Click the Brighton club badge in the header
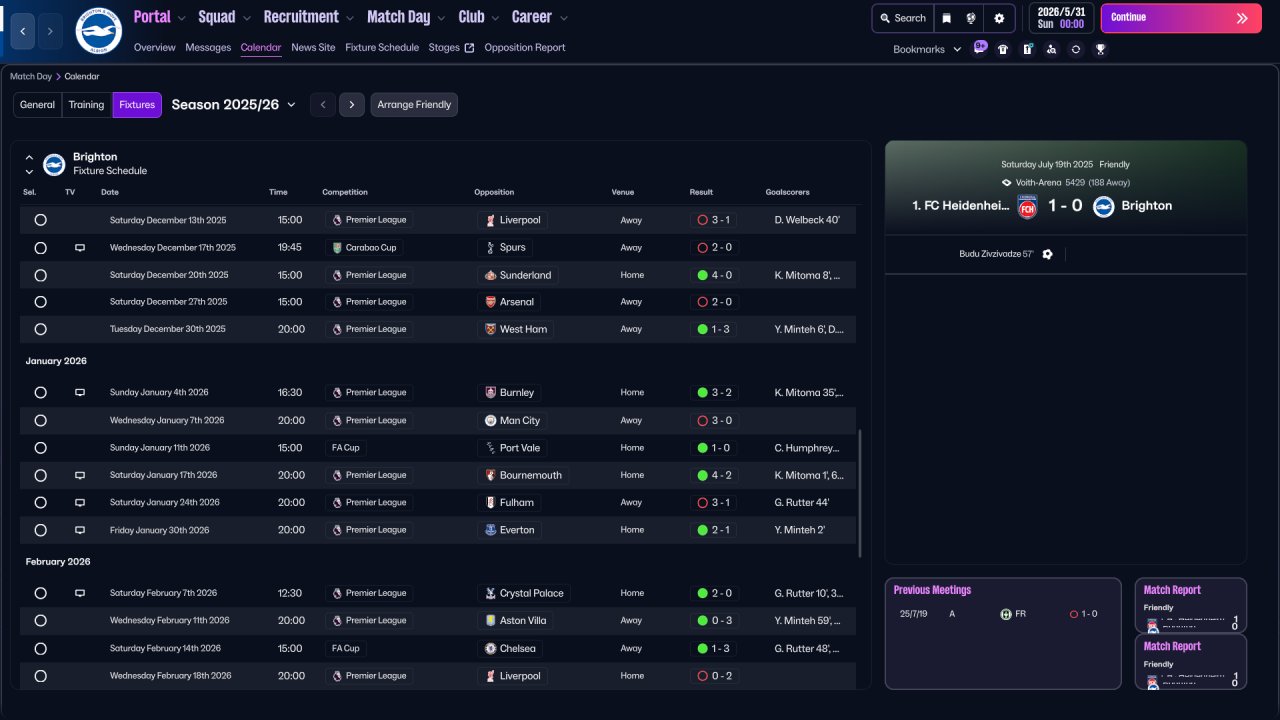Viewport: 1280px width, 720px height. (98, 31)
